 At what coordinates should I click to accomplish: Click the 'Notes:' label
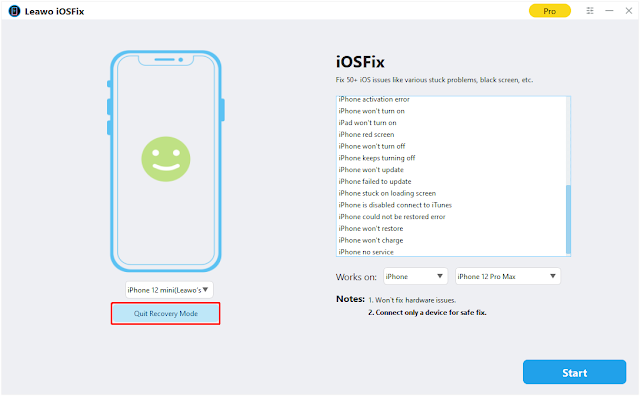(350, 299)
